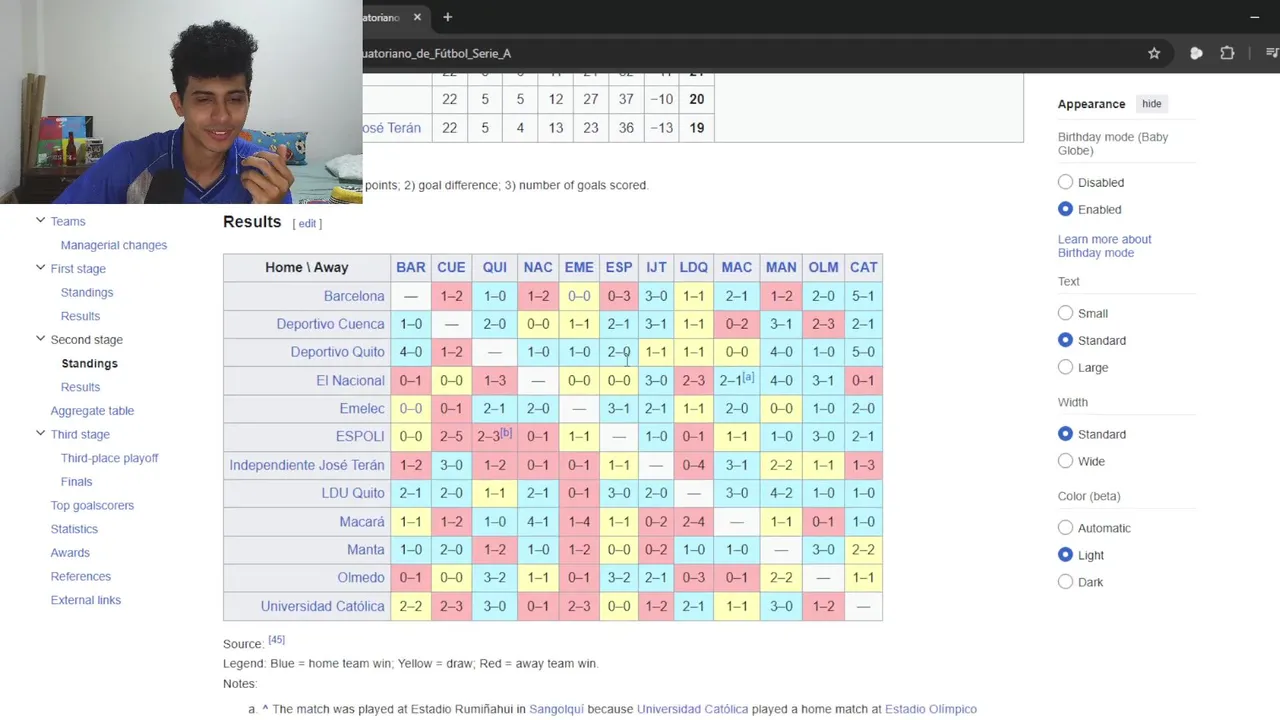Go to Third-place playoff section
This screenshot has width=1280, height=720.
click(x=110, y=458)
